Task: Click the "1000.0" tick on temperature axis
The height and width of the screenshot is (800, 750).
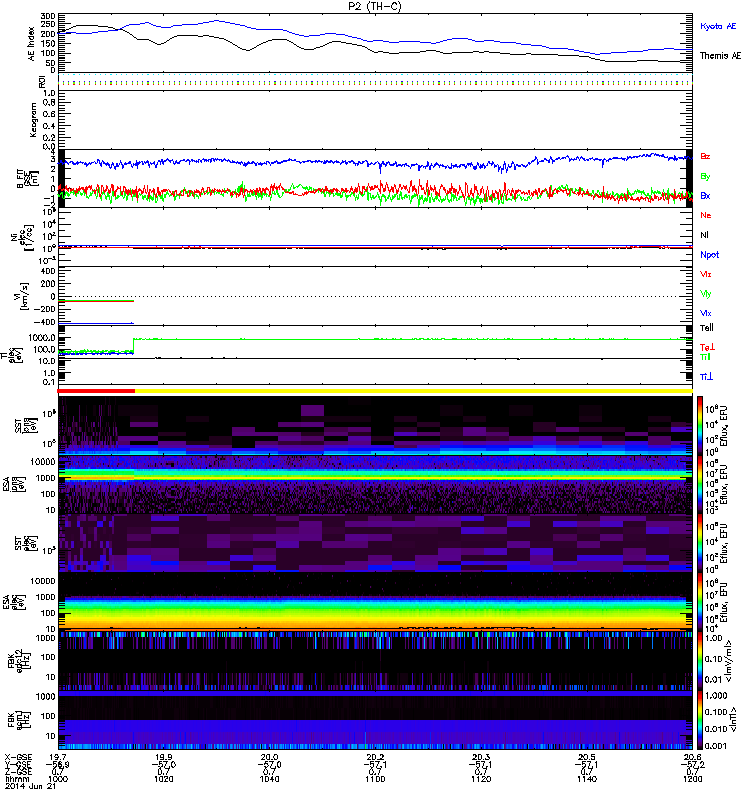Action: 42,338
